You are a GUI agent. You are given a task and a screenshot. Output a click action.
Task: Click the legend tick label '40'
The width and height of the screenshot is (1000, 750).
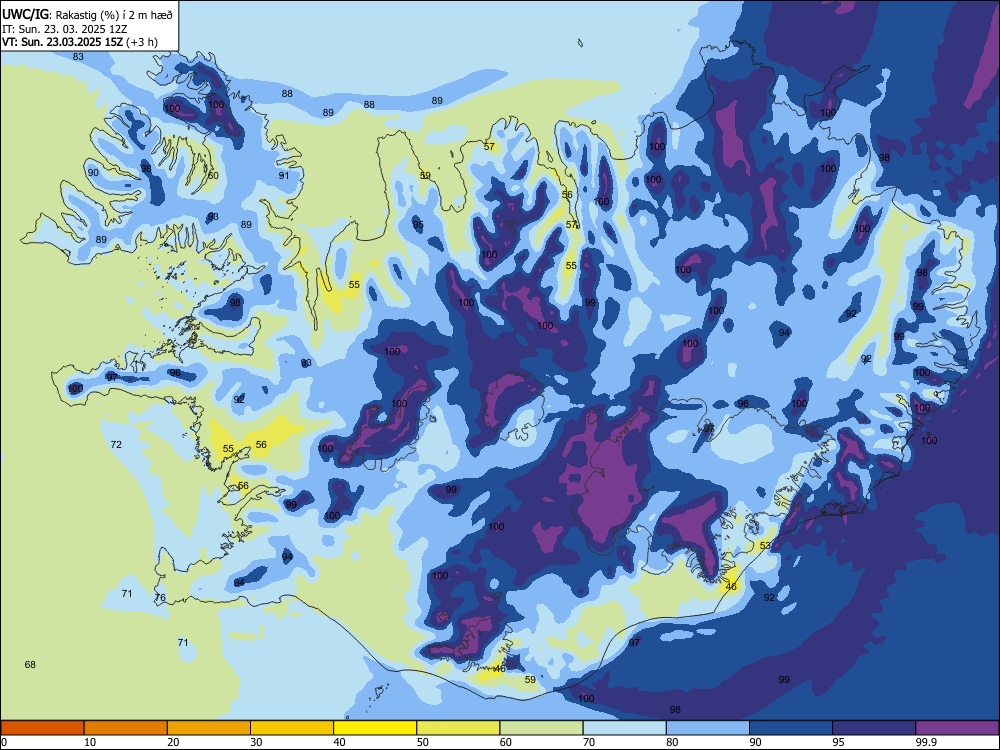coord(339,742)
